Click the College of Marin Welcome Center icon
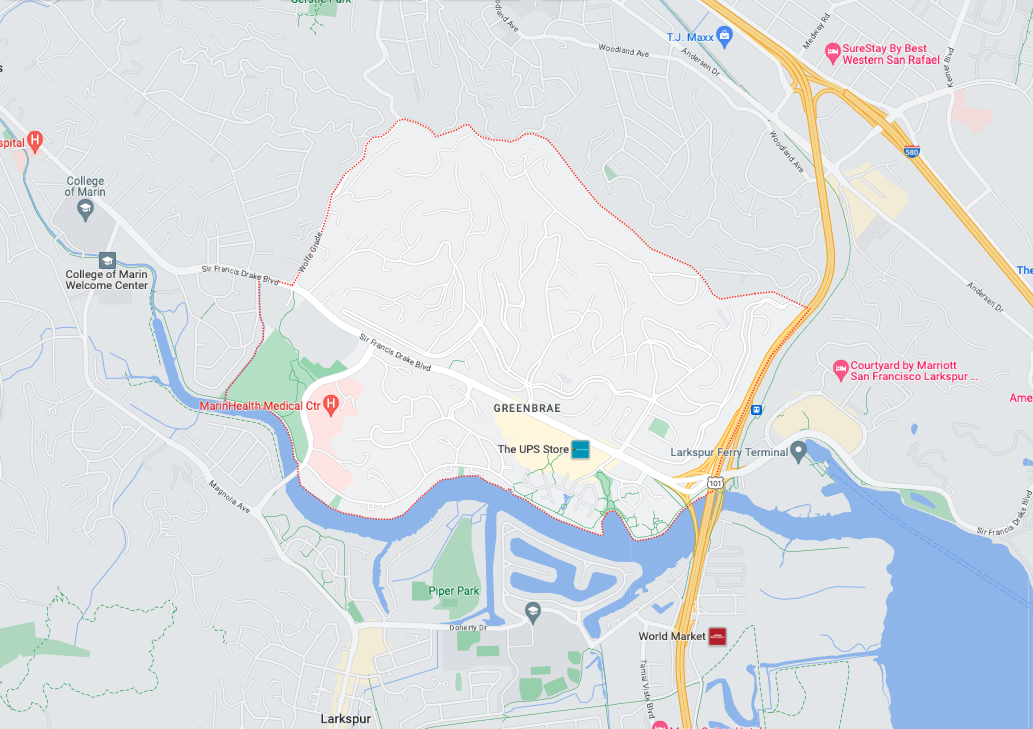This screenshot has height=729, width=1033. tap(107, 260)
